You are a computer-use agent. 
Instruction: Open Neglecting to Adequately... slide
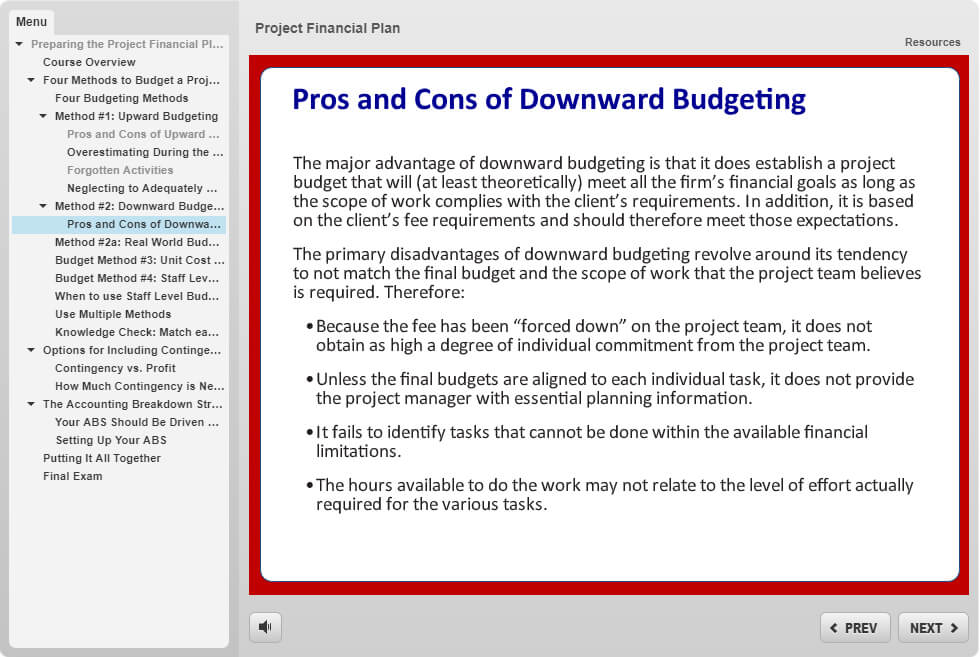[142, 188]
